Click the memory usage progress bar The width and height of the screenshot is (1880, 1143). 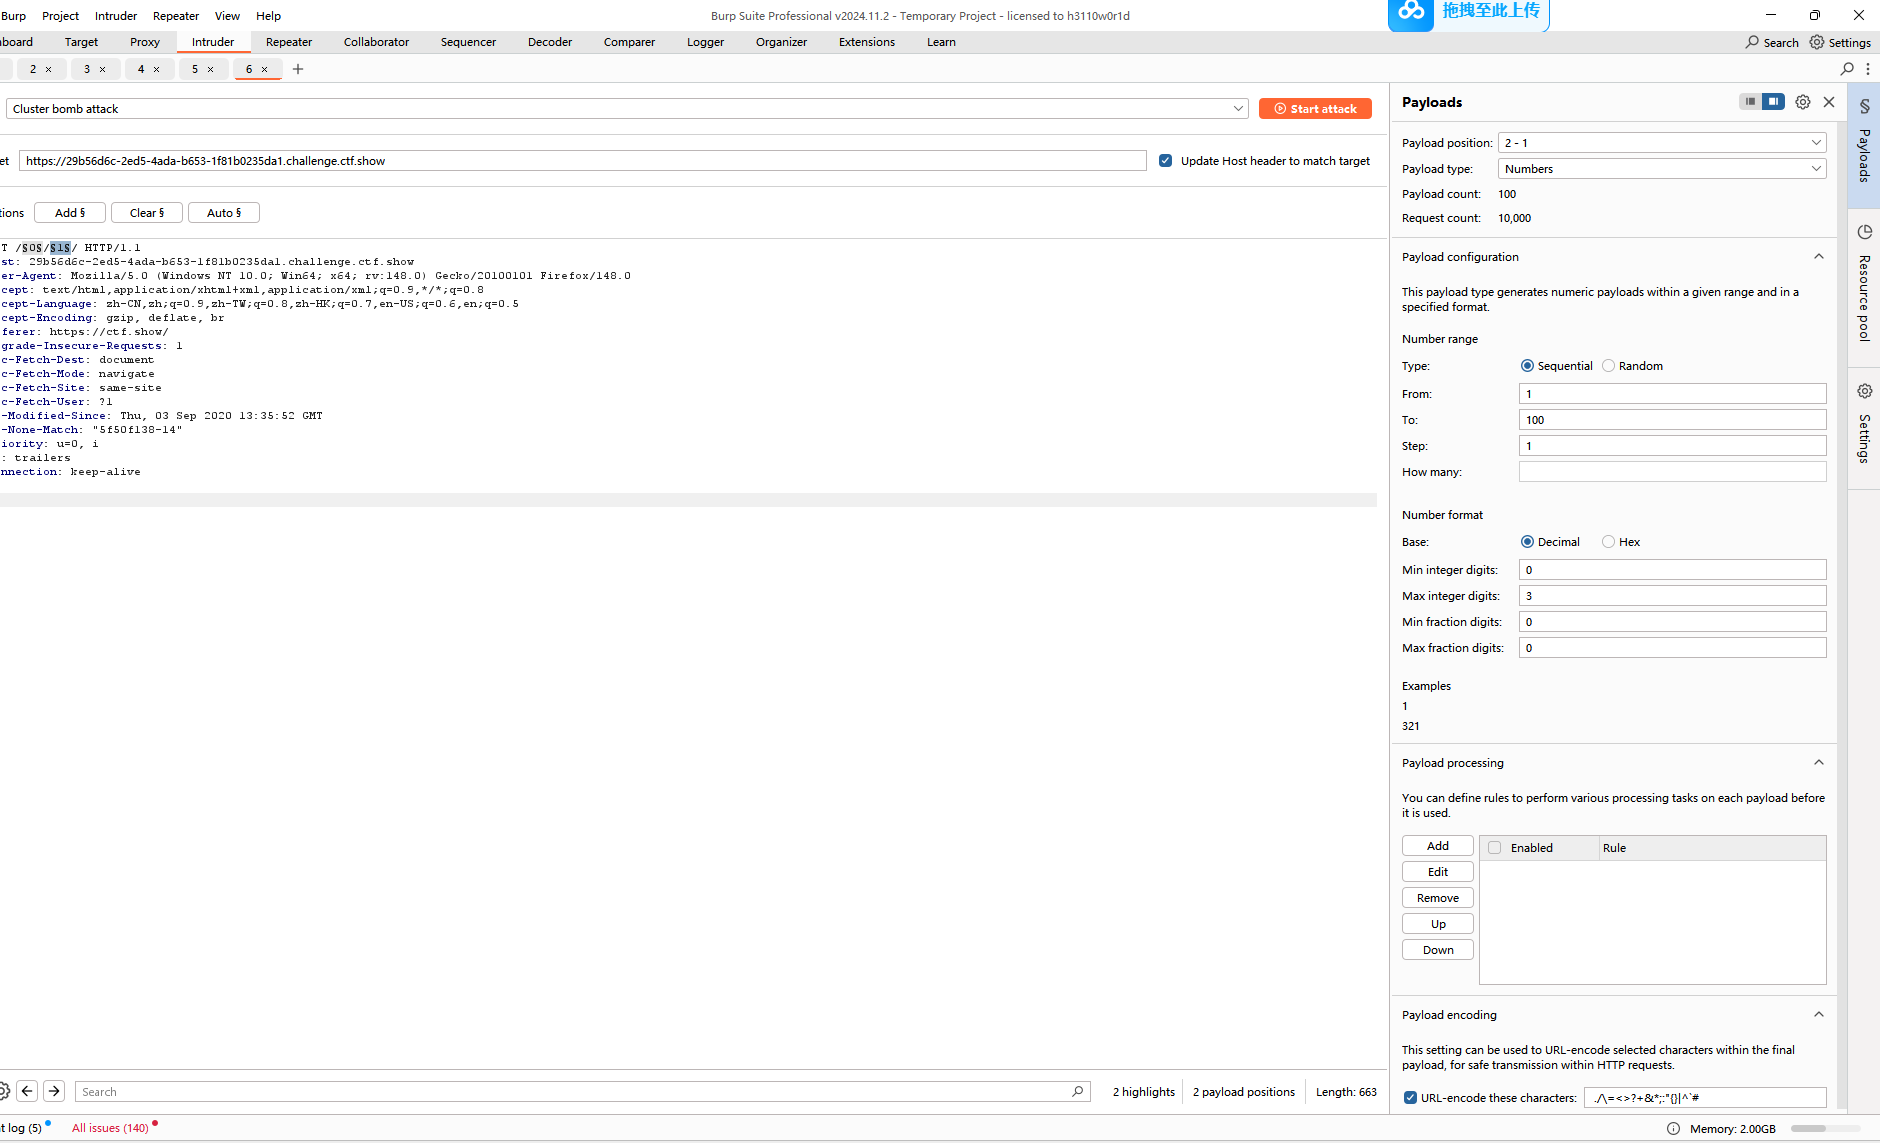point(1826,1128)
